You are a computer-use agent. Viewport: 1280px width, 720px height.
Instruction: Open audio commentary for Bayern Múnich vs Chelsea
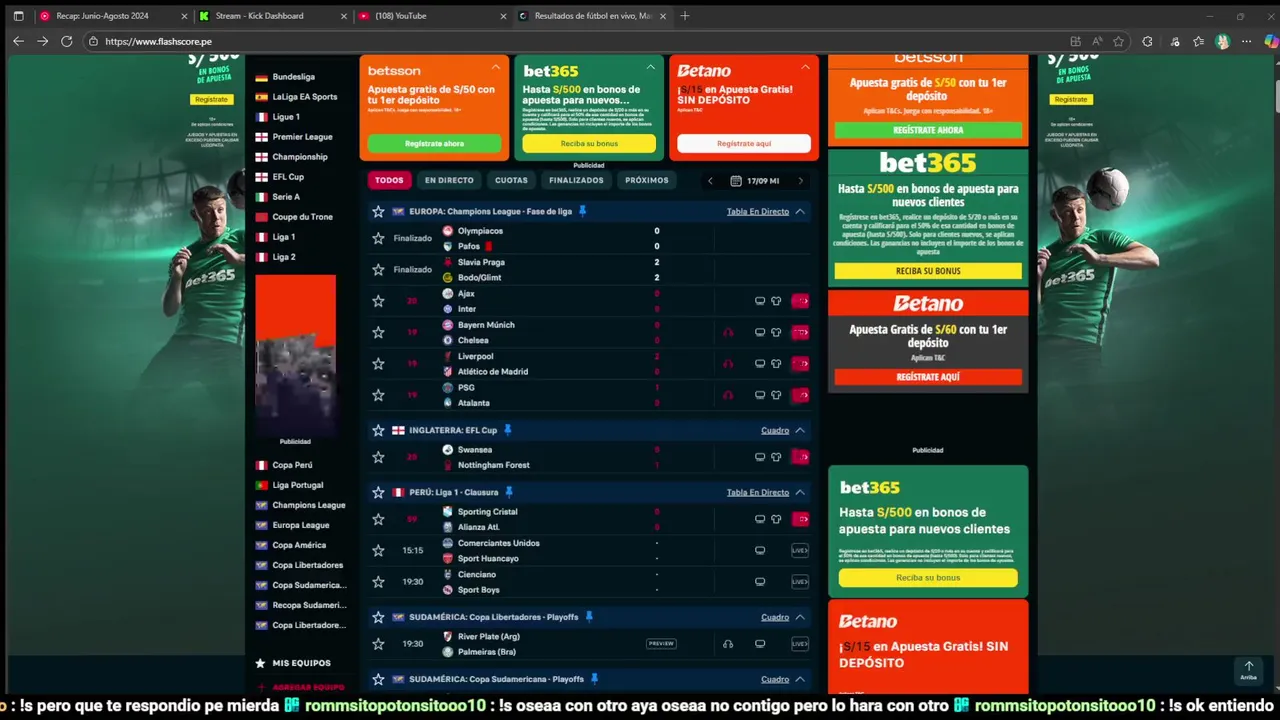pyautogui.click(x=728, y=332)
